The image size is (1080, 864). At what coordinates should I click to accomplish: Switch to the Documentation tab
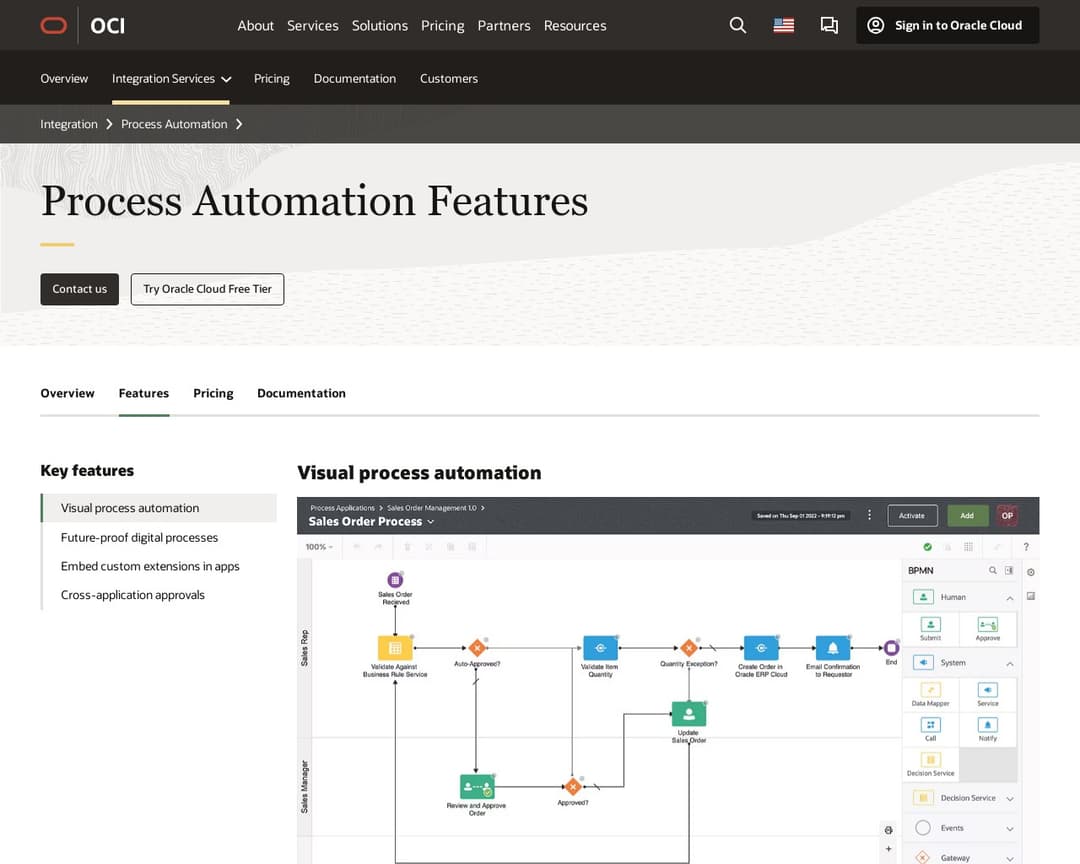click(x=301, y=393)
